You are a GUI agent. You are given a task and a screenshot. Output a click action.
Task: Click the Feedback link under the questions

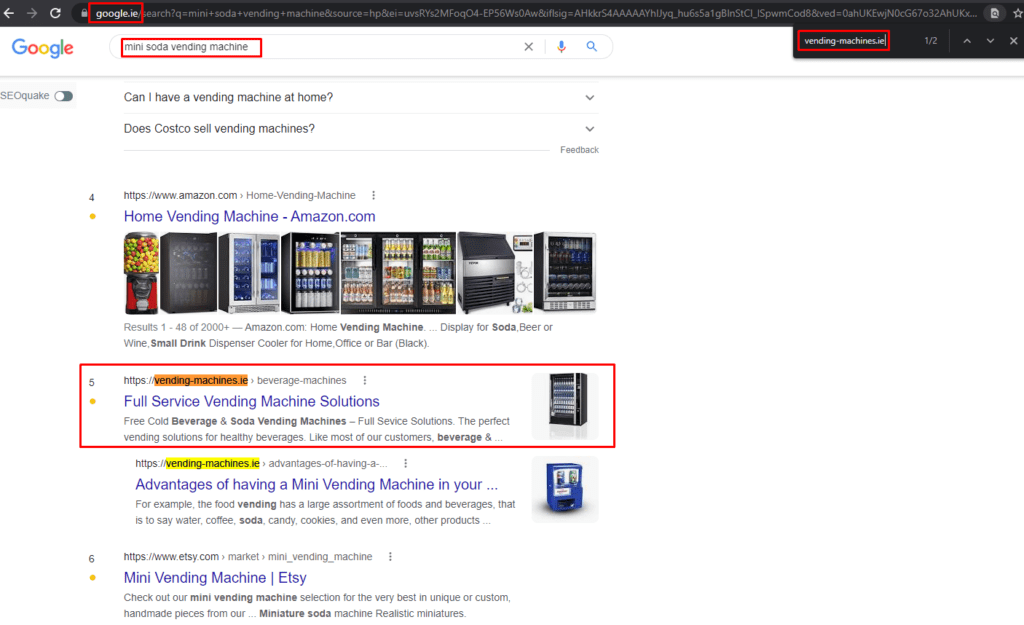[x=579, y=150]
